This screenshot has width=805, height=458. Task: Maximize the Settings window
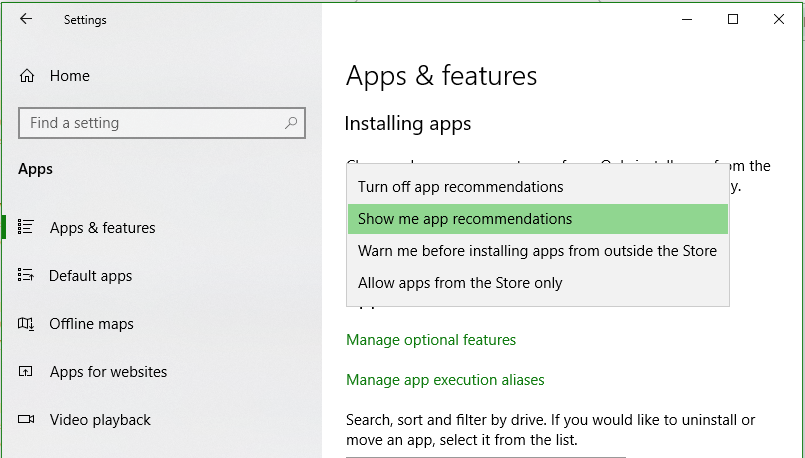coord(733,19)
